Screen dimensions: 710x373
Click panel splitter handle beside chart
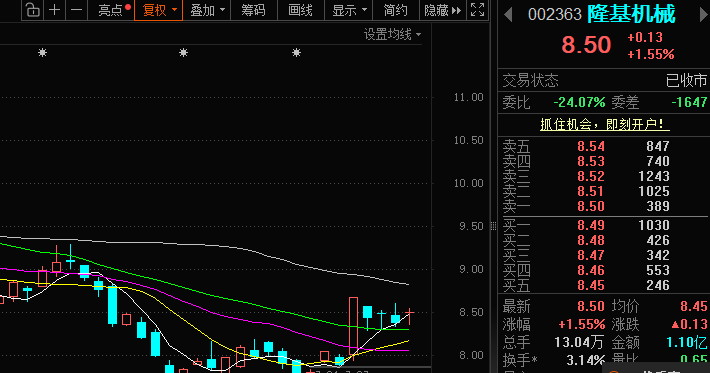pyautogui.click(x=494, y=226)
